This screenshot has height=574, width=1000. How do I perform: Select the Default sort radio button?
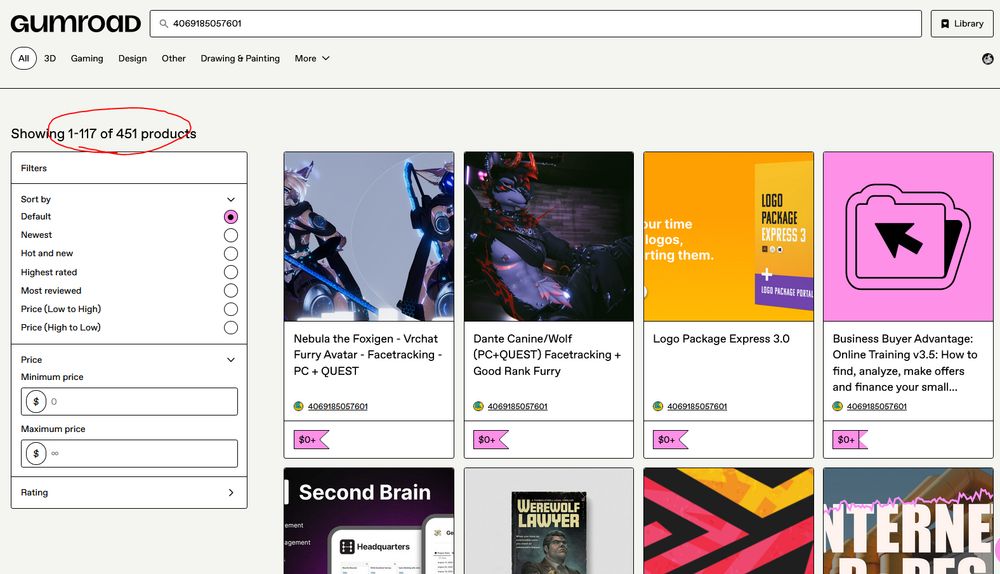[231, 217]
